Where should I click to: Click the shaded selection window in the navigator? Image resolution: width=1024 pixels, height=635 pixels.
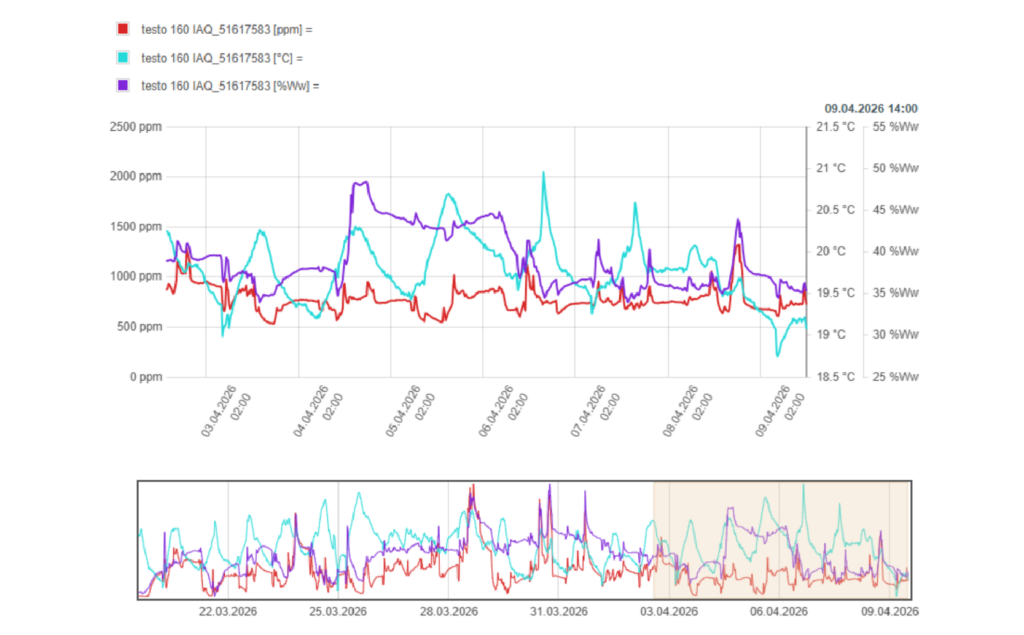pyautogui.click(x=781, y=540)
